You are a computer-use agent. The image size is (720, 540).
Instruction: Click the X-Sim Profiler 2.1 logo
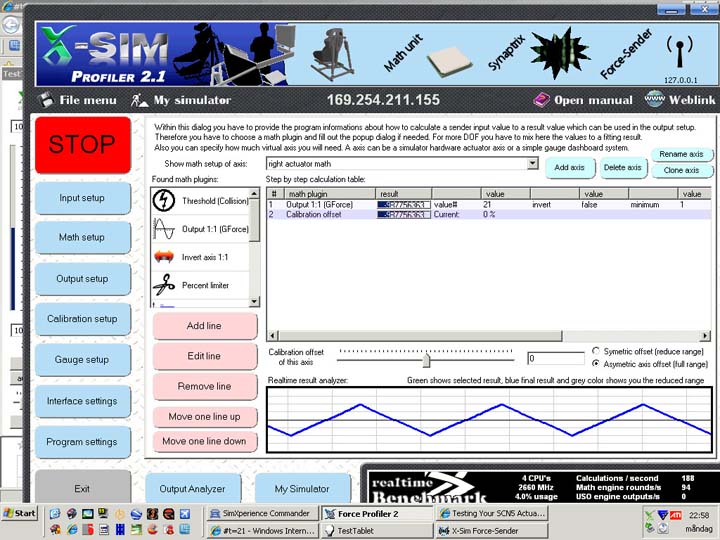pos(105,56)
